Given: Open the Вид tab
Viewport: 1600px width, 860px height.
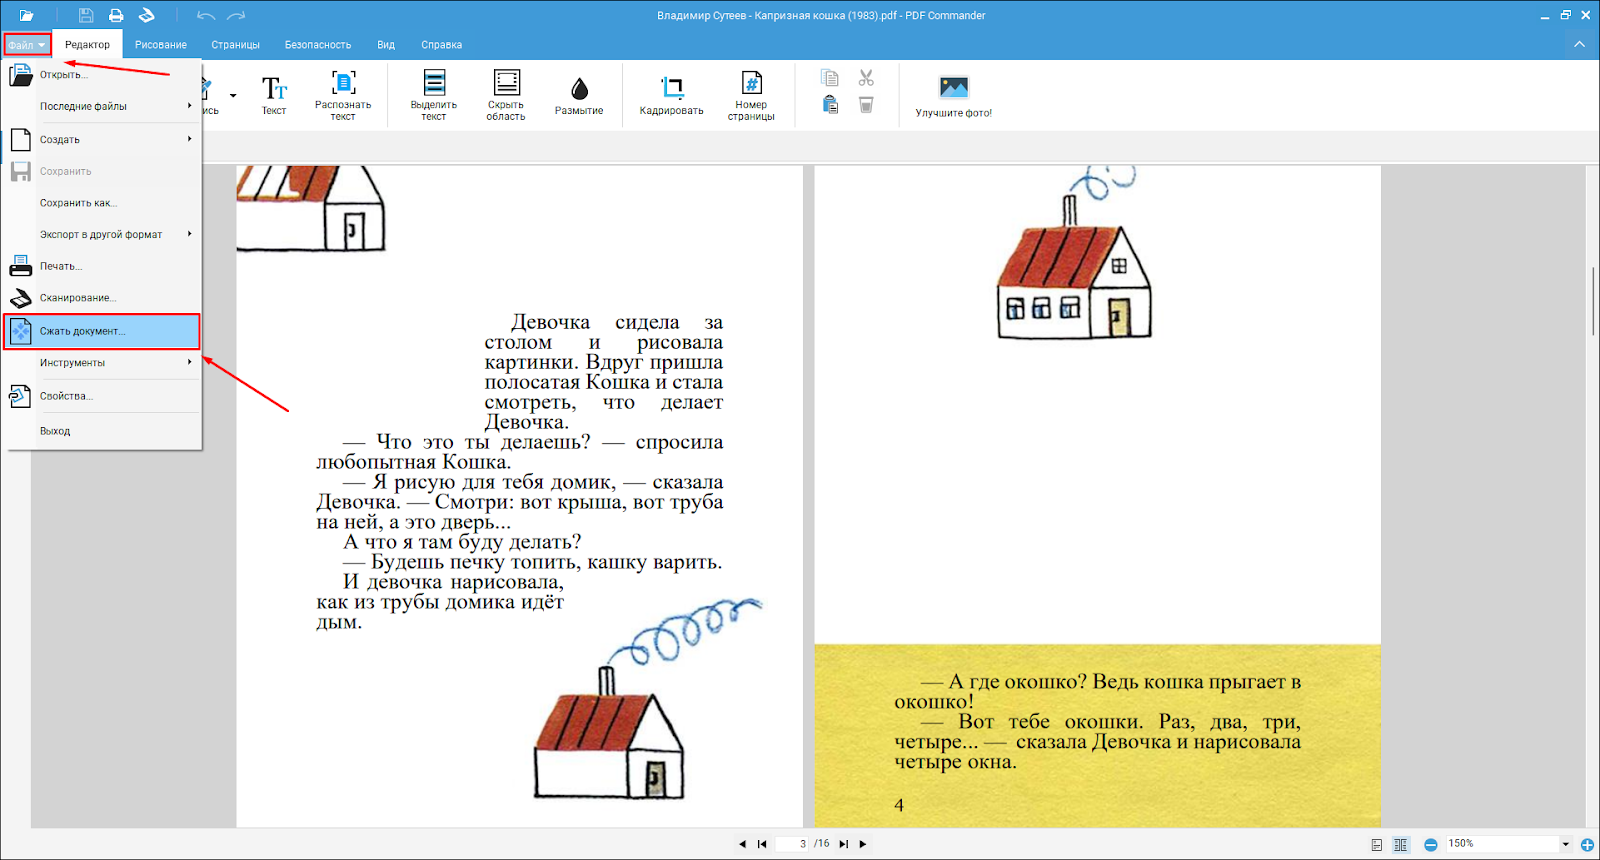Looking at the screenshot, I should 386,45.
